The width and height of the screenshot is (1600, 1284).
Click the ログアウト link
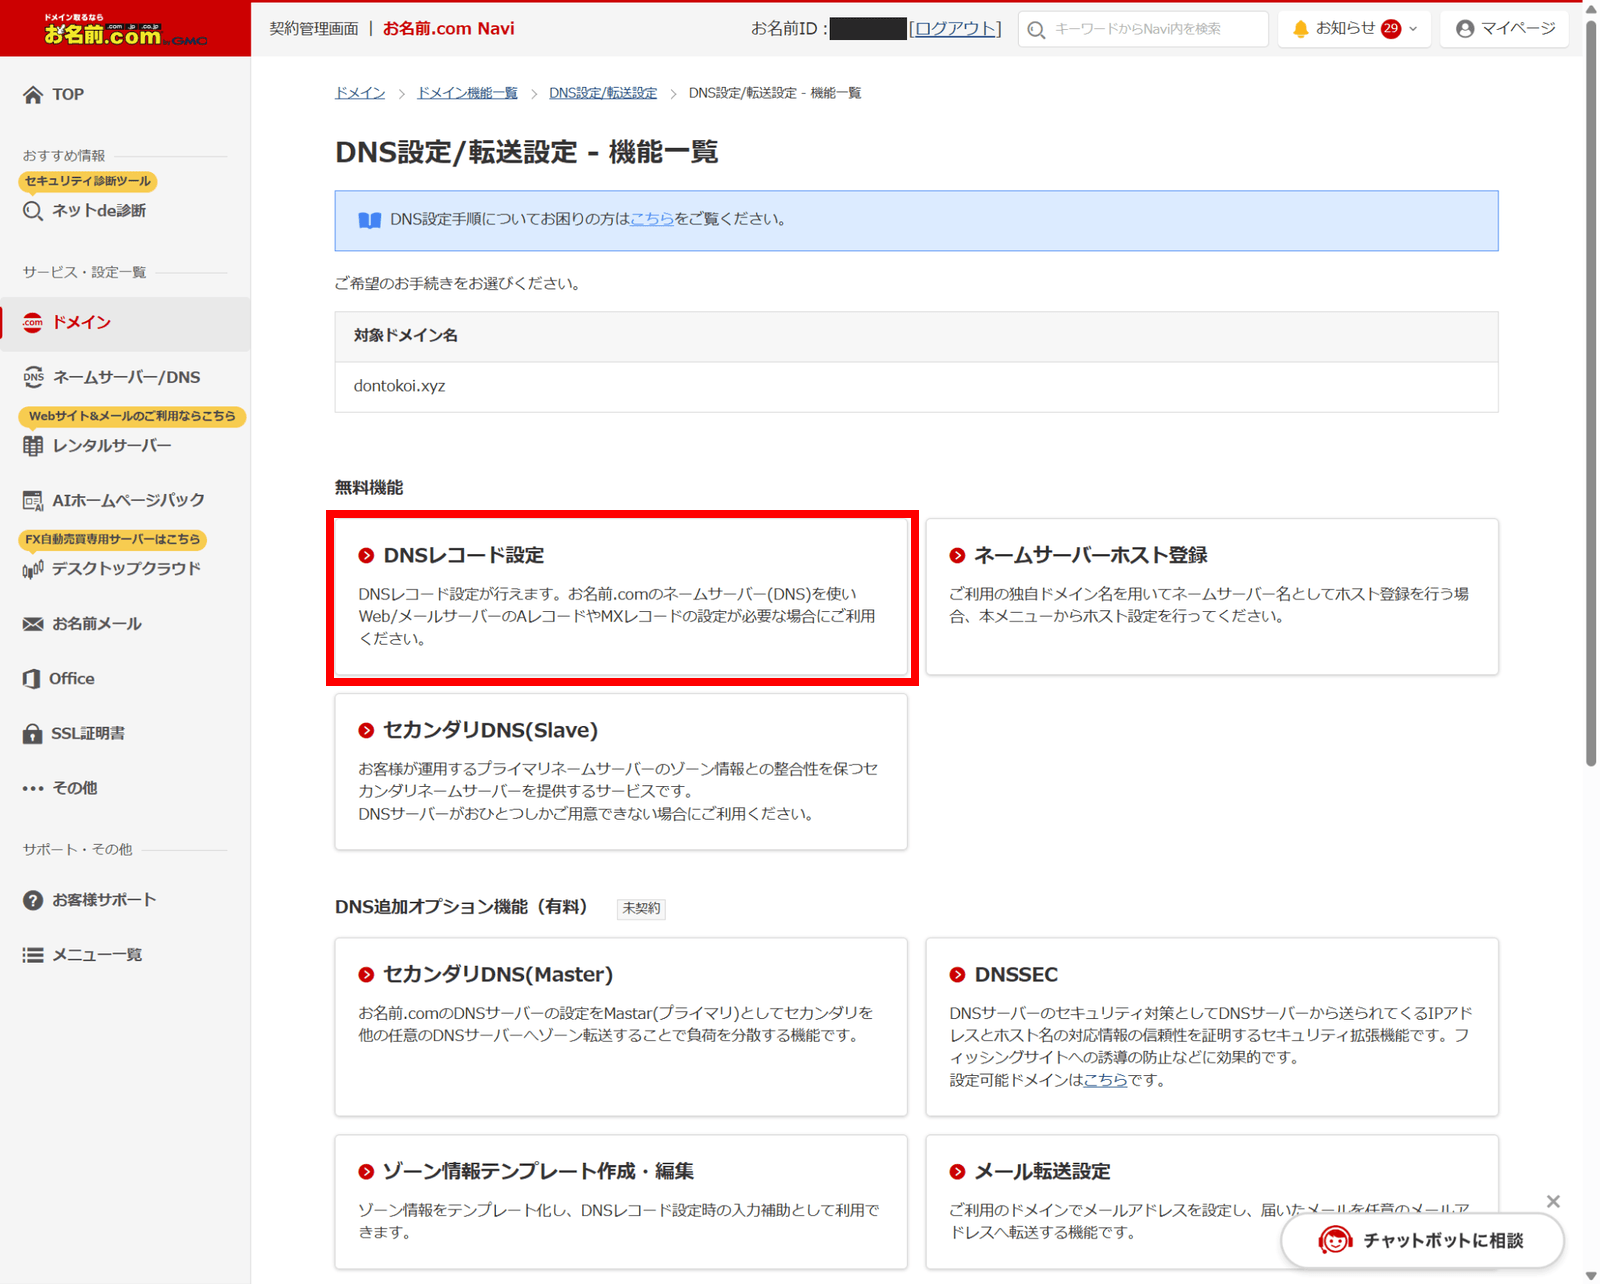pyautogui.click(x=955, y=29)
